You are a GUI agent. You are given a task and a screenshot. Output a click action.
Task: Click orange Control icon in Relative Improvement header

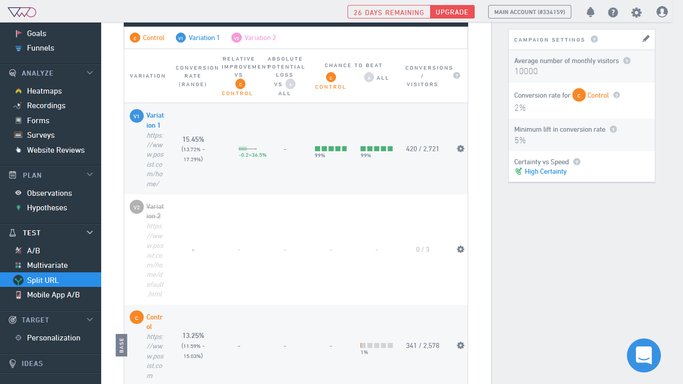pos(240,84)
